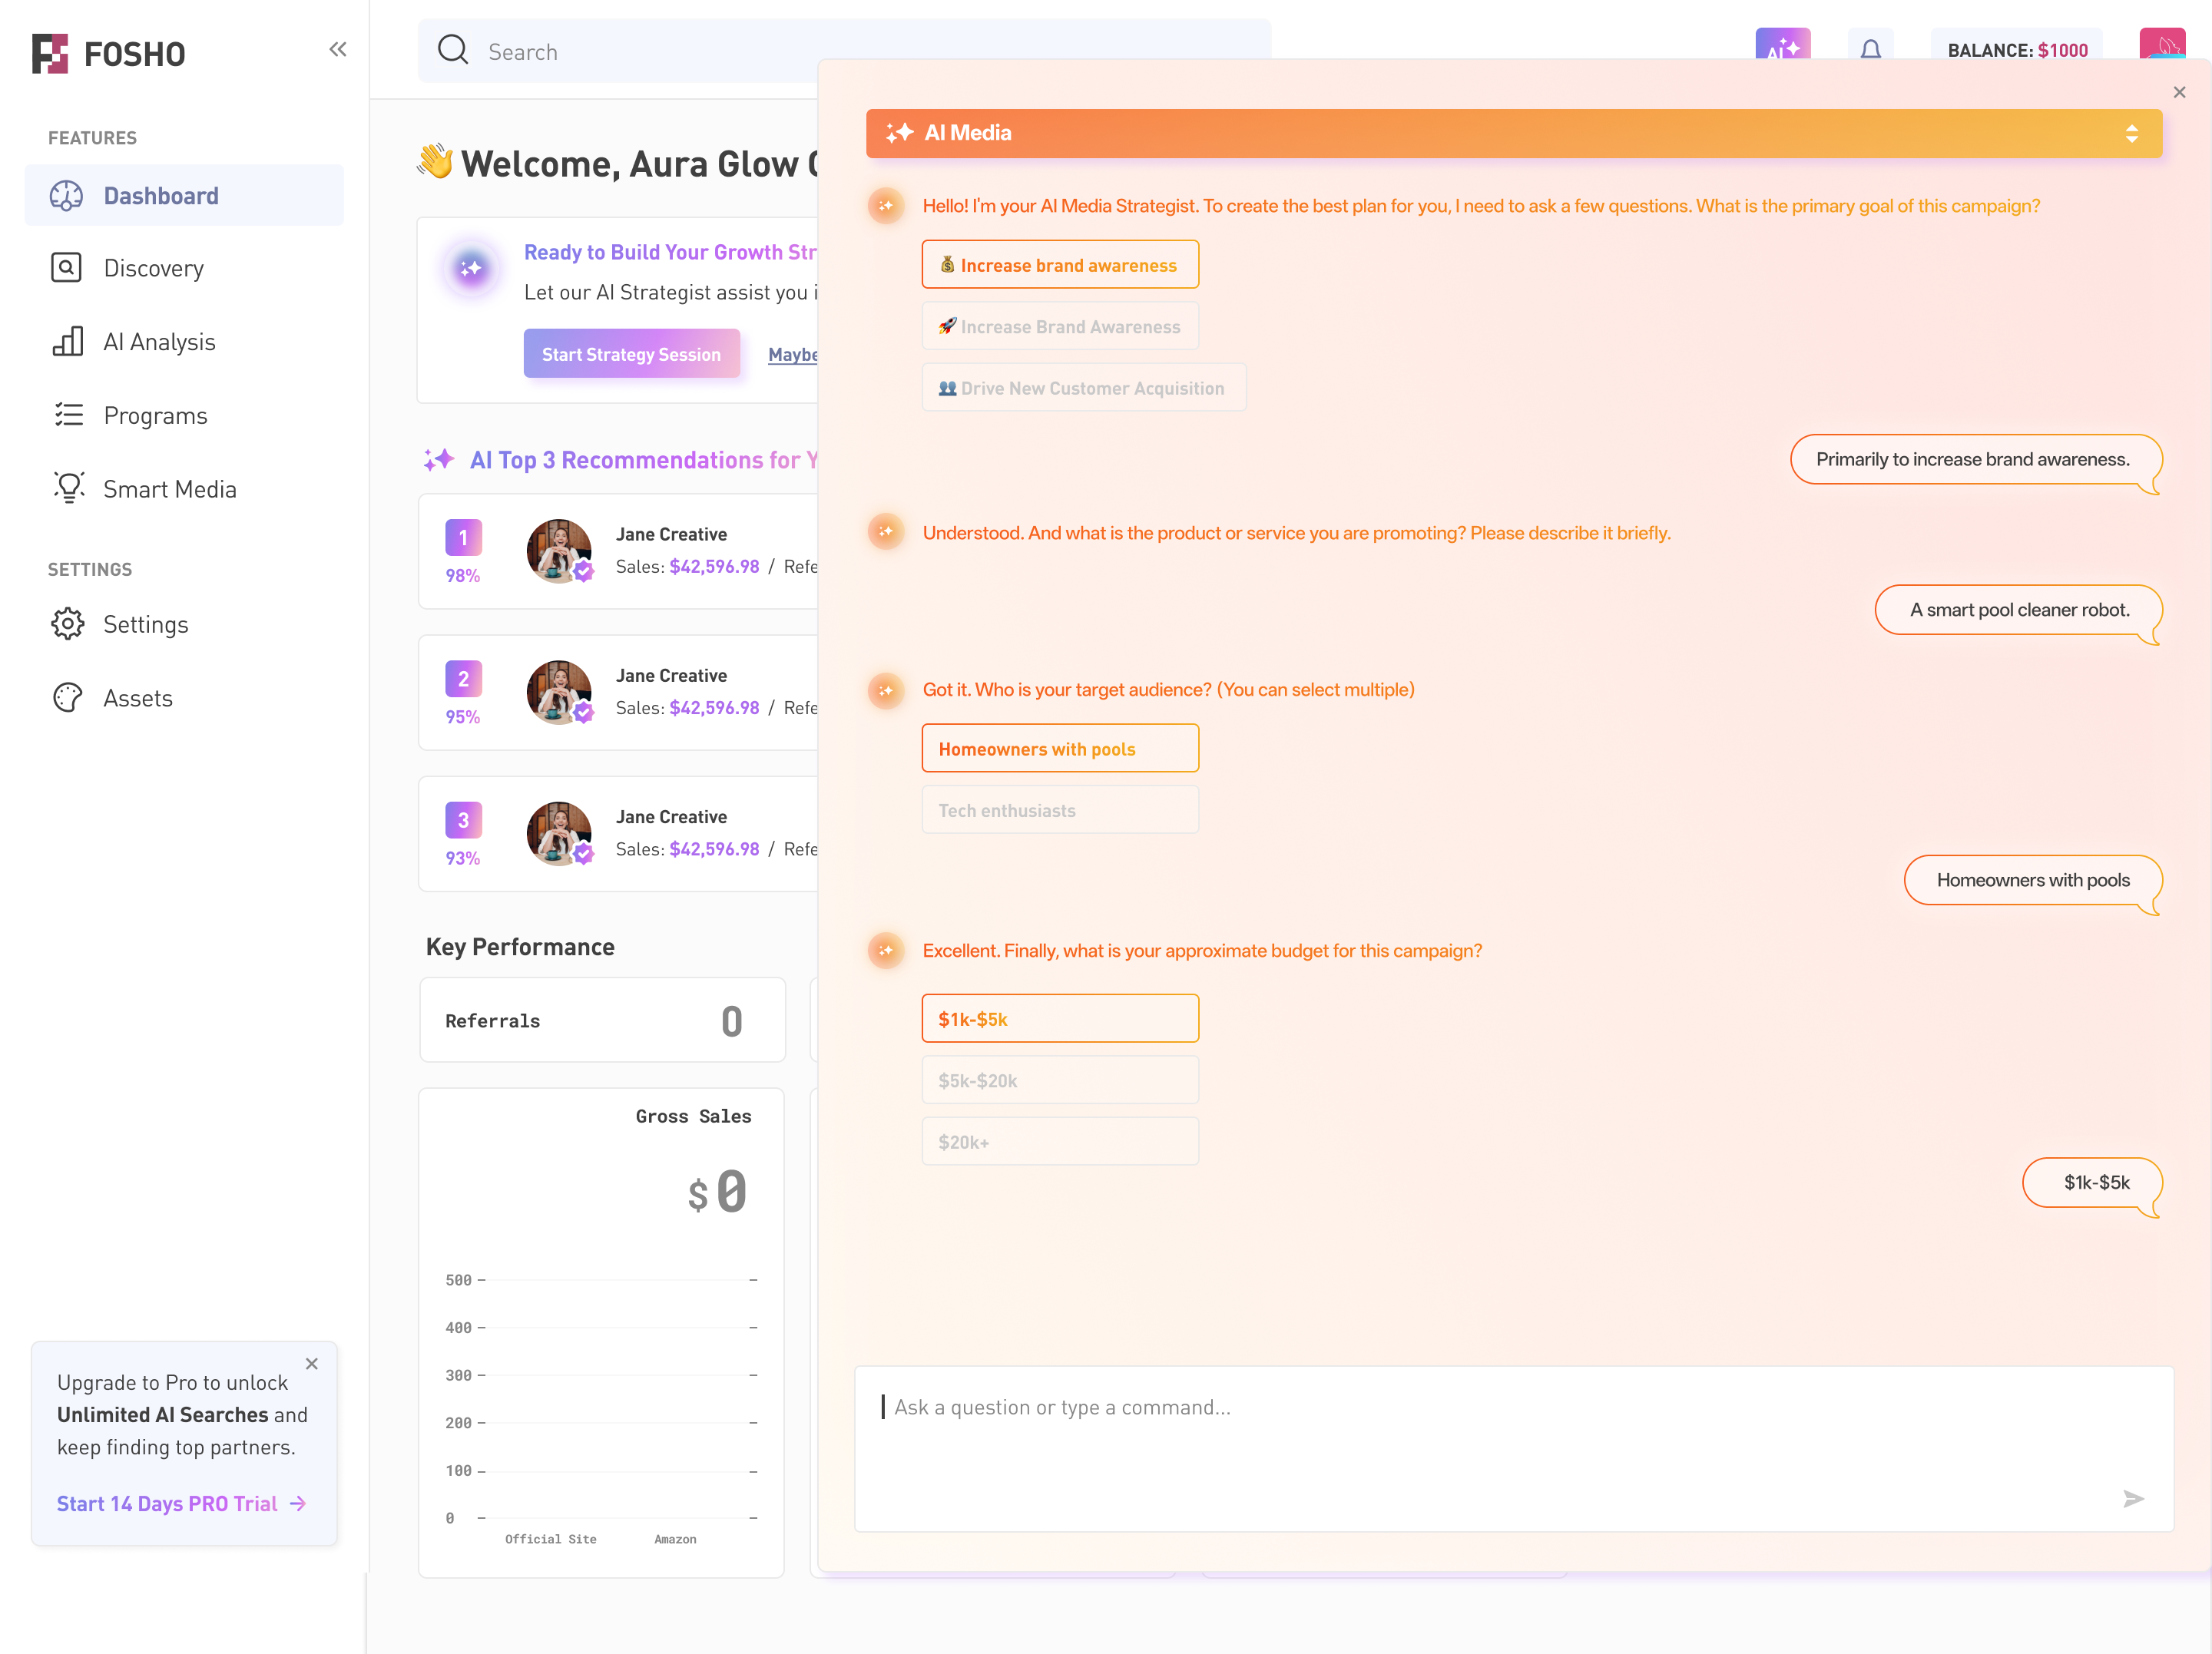Image resolution: width=2212 pixels, height=1654 pixels.
Task: Choose the $5k-$20k budget option
Action: pyautogui.click(x=1060, y=1080)
